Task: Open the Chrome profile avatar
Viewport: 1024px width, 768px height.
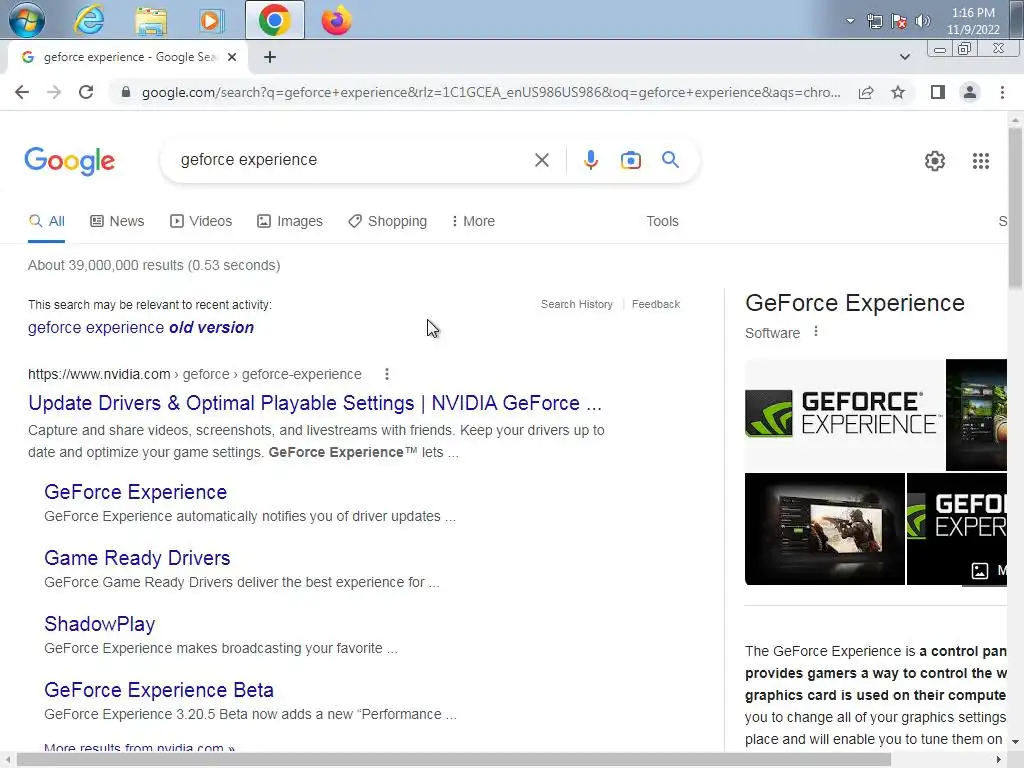Action: (970, 92)
